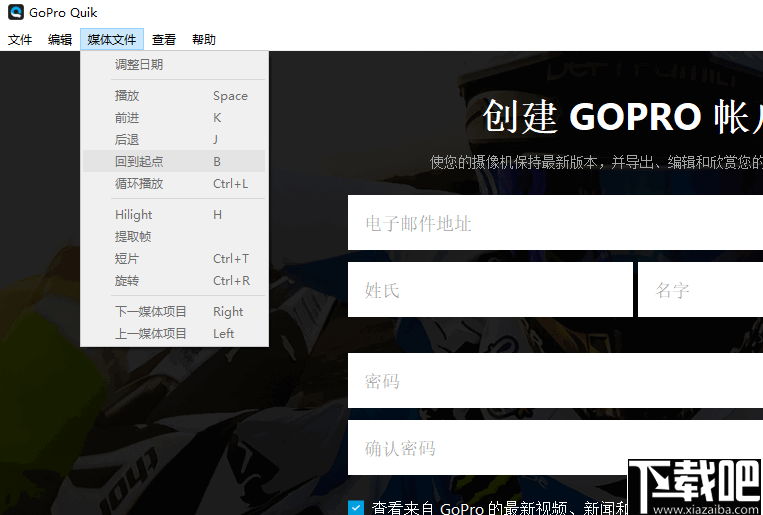Open the 文件 menu
Screen dimensions: 763x515
(x=20, y=39)
